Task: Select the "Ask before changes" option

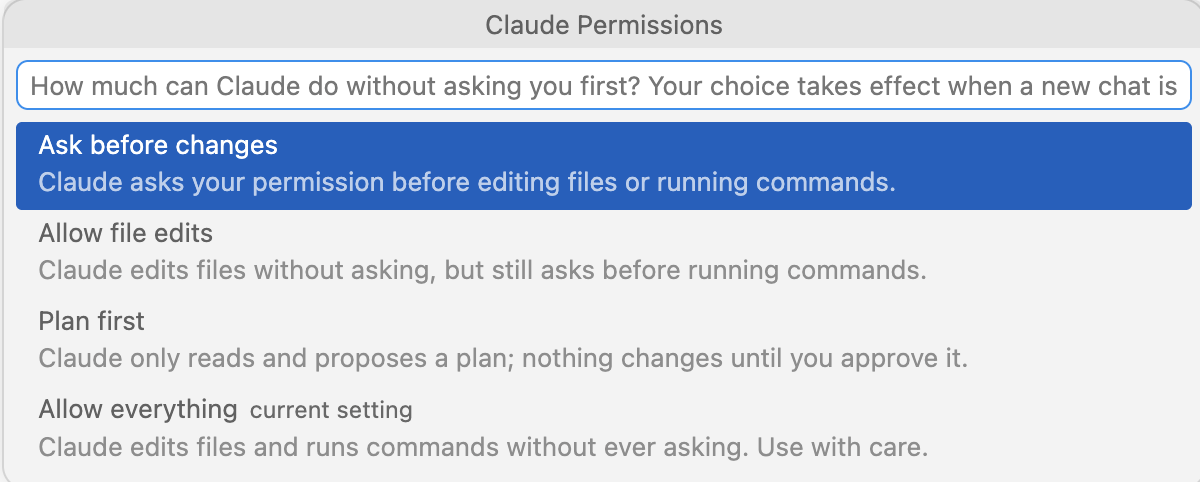Action: point(604,166)
